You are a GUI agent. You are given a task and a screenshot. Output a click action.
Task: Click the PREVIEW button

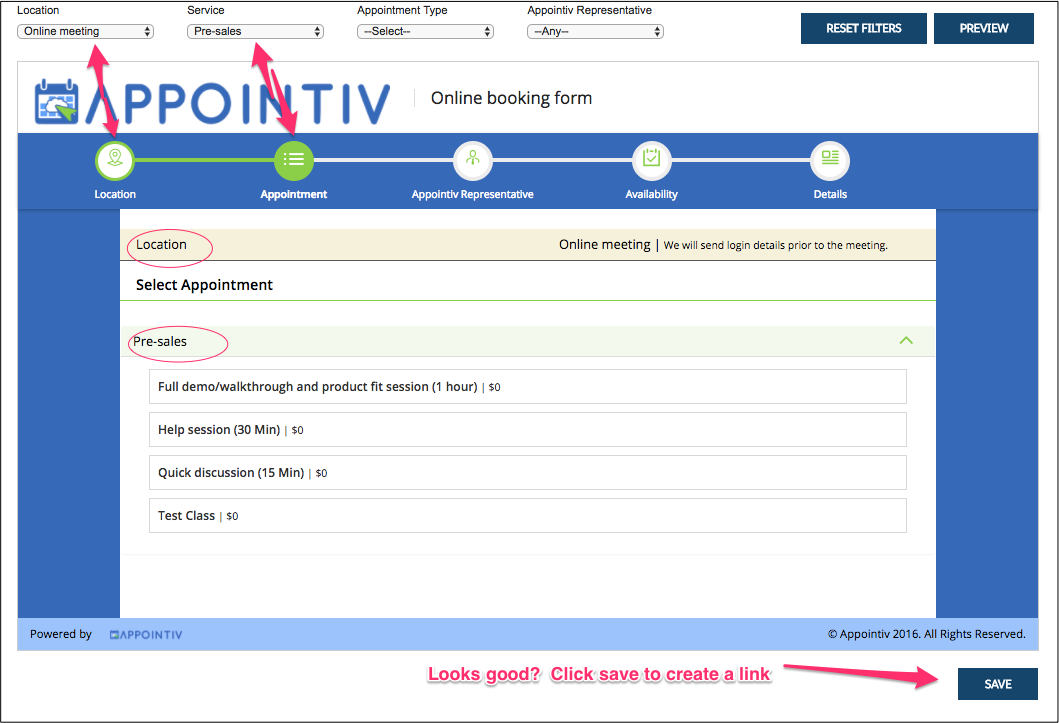983,28
